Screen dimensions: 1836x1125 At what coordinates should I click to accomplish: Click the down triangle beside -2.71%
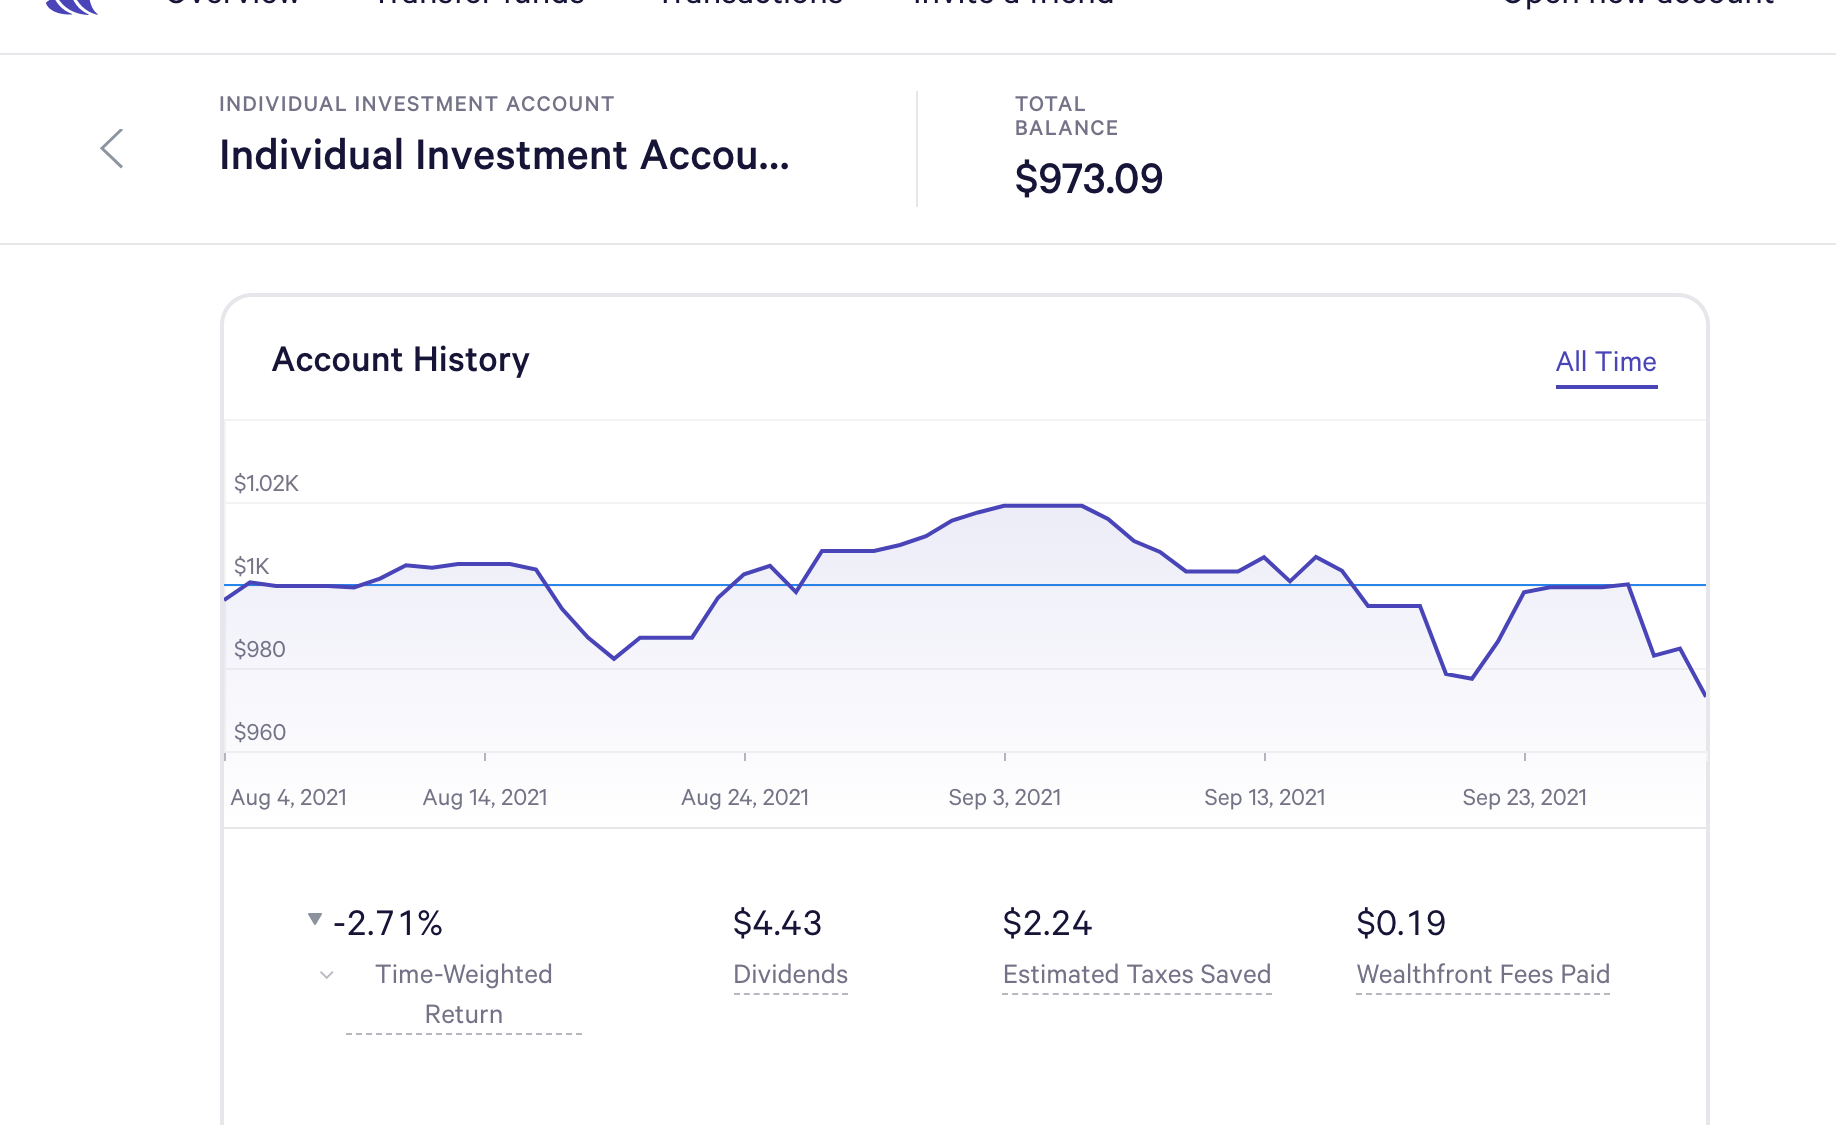click(315, 919)
